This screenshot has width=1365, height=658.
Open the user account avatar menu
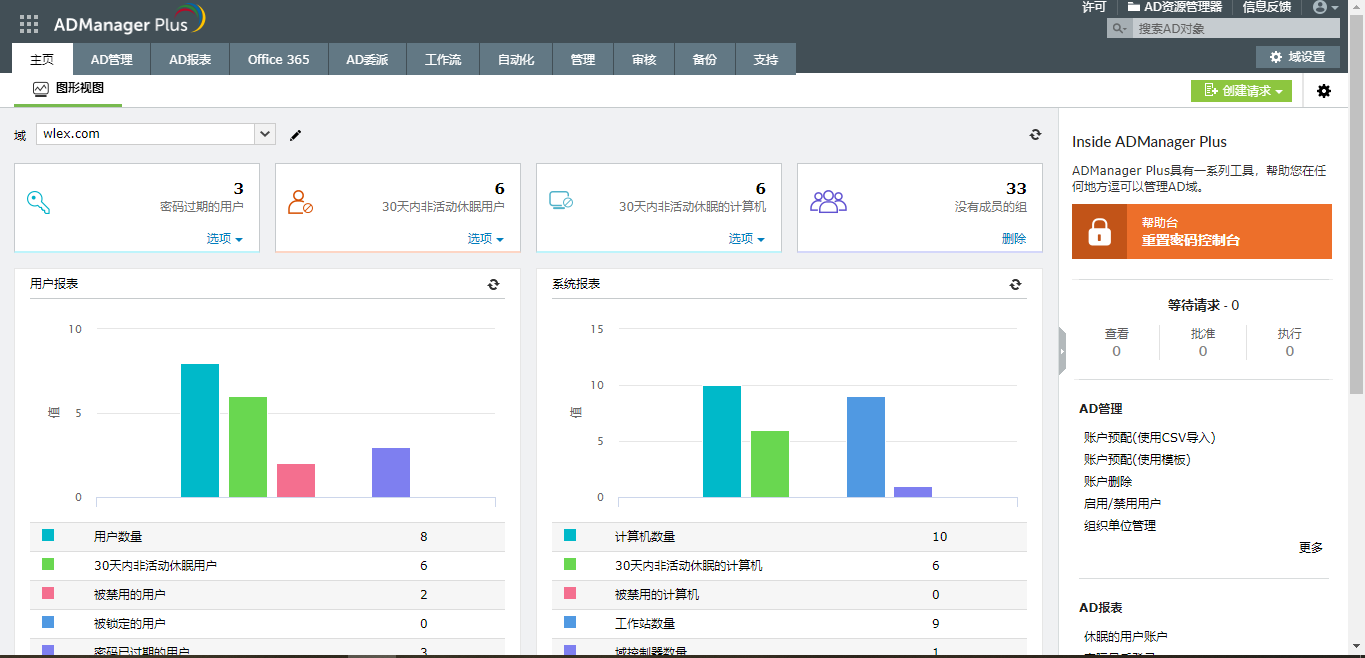(1326, 7)
